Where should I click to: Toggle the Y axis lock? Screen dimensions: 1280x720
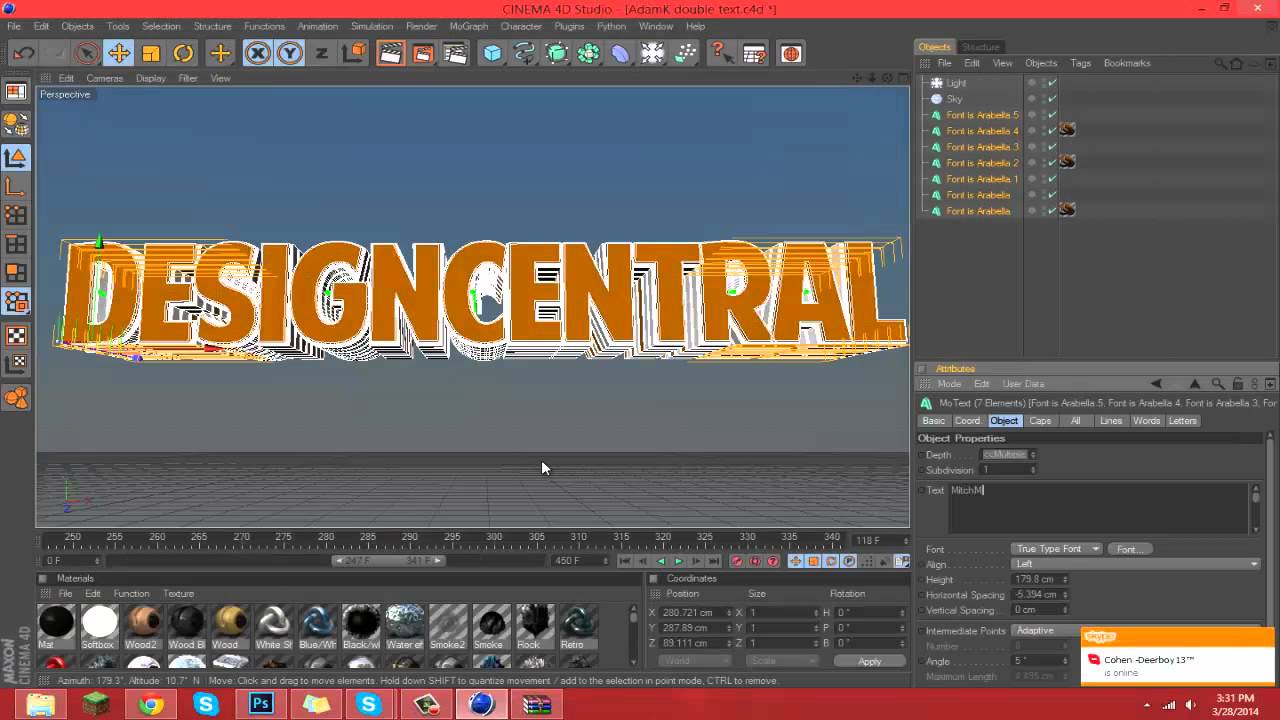[x=290, y=53]
